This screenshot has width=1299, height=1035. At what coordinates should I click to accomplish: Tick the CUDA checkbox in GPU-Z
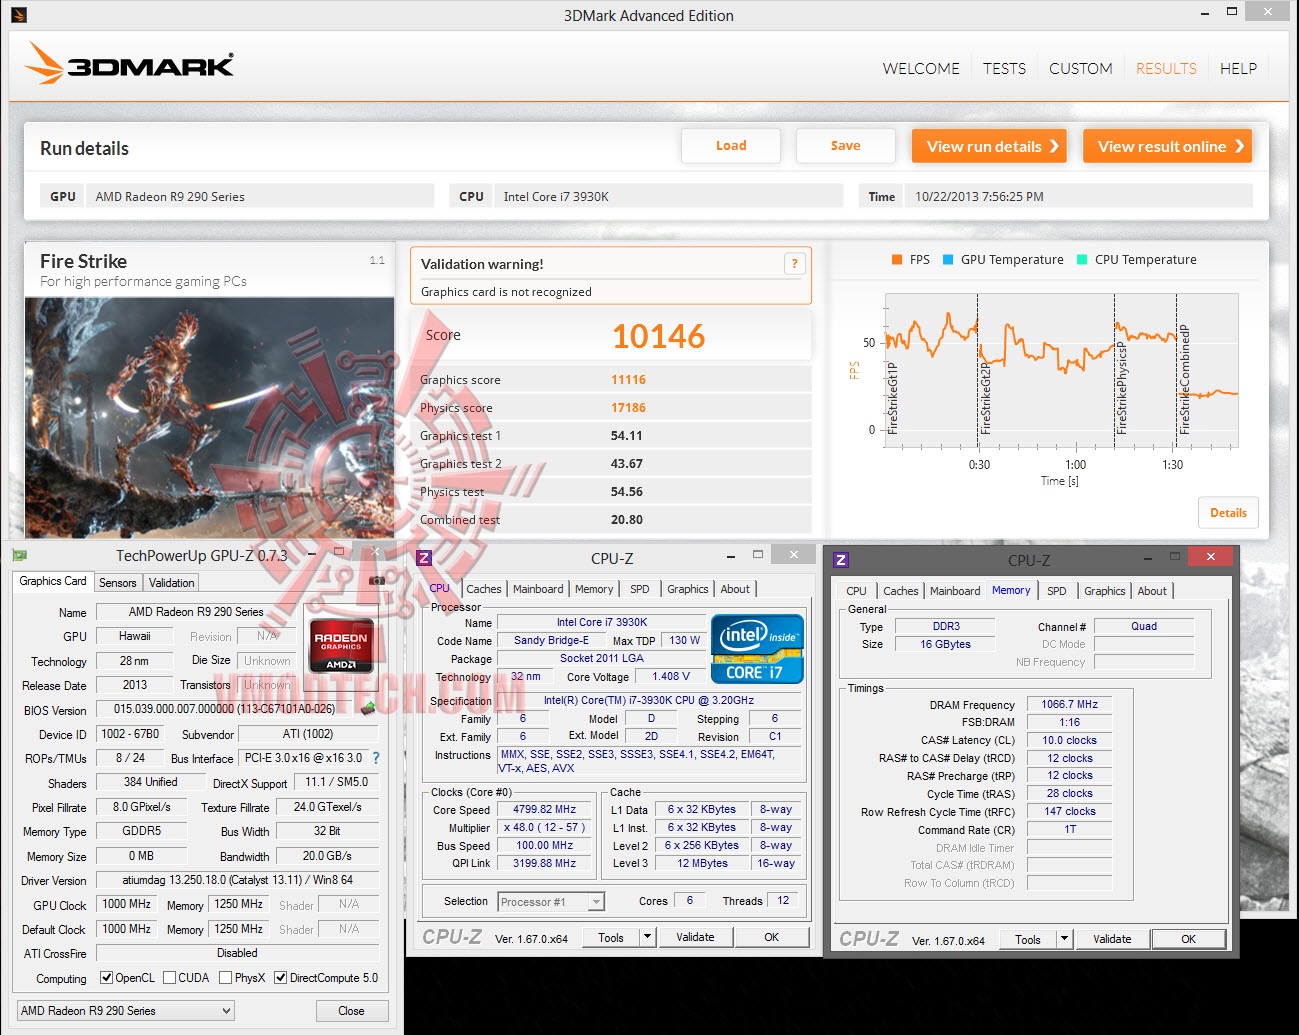click(170, 978)
